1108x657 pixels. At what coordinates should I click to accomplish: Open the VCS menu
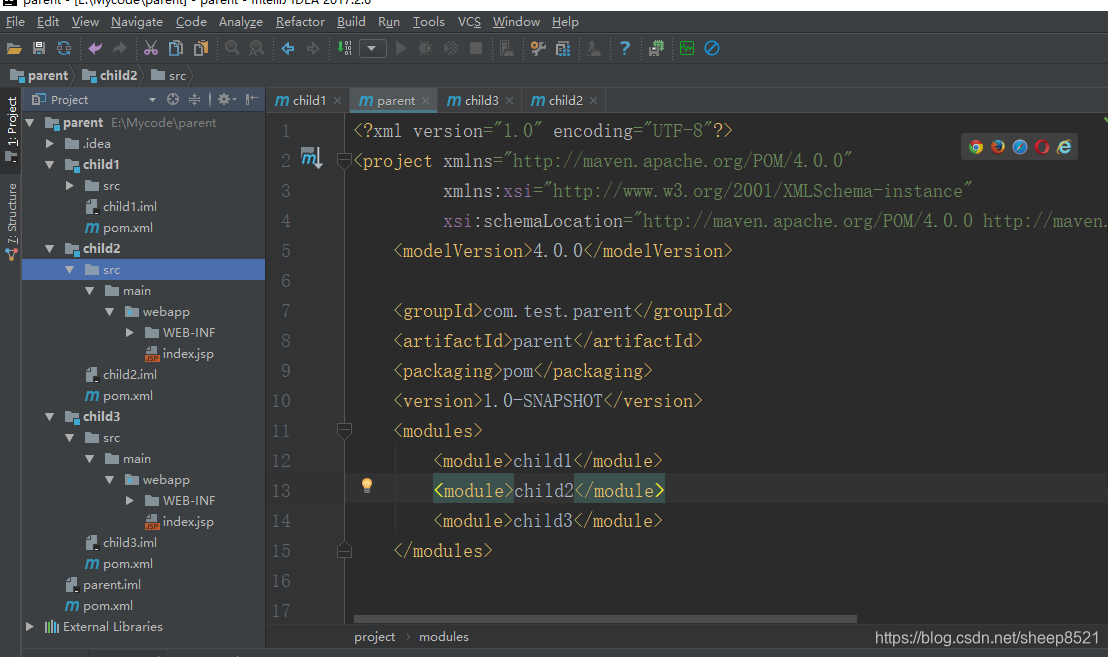tap(469, 22)
